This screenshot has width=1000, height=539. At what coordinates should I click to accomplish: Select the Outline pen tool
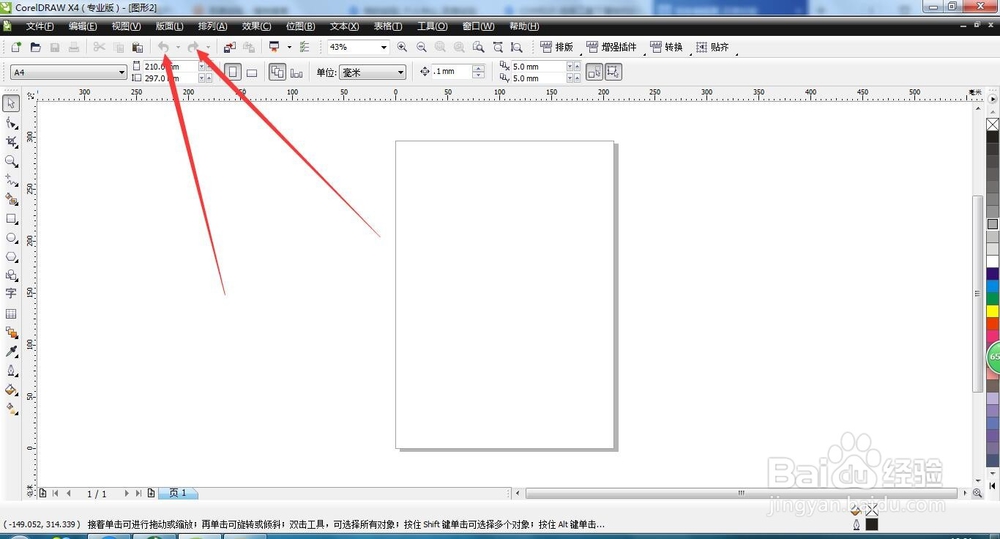point(11,371)
